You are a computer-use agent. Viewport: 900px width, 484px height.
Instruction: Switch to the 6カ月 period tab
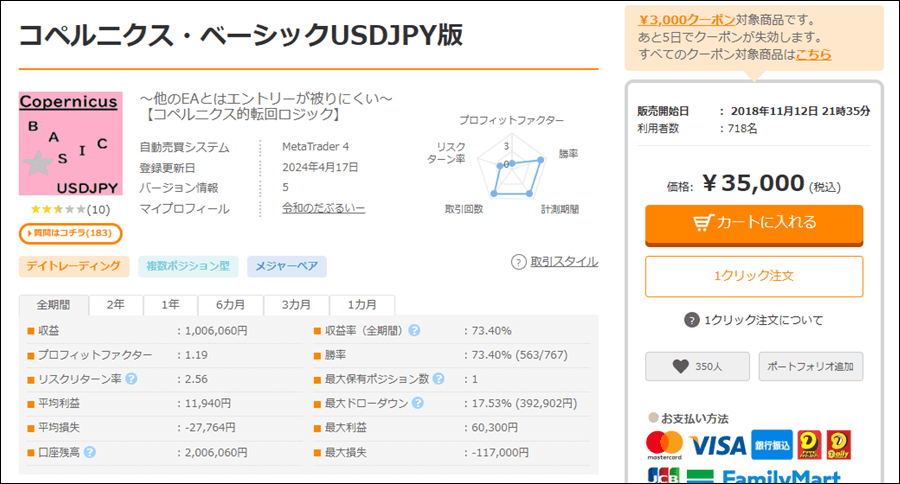coord(230,305)
